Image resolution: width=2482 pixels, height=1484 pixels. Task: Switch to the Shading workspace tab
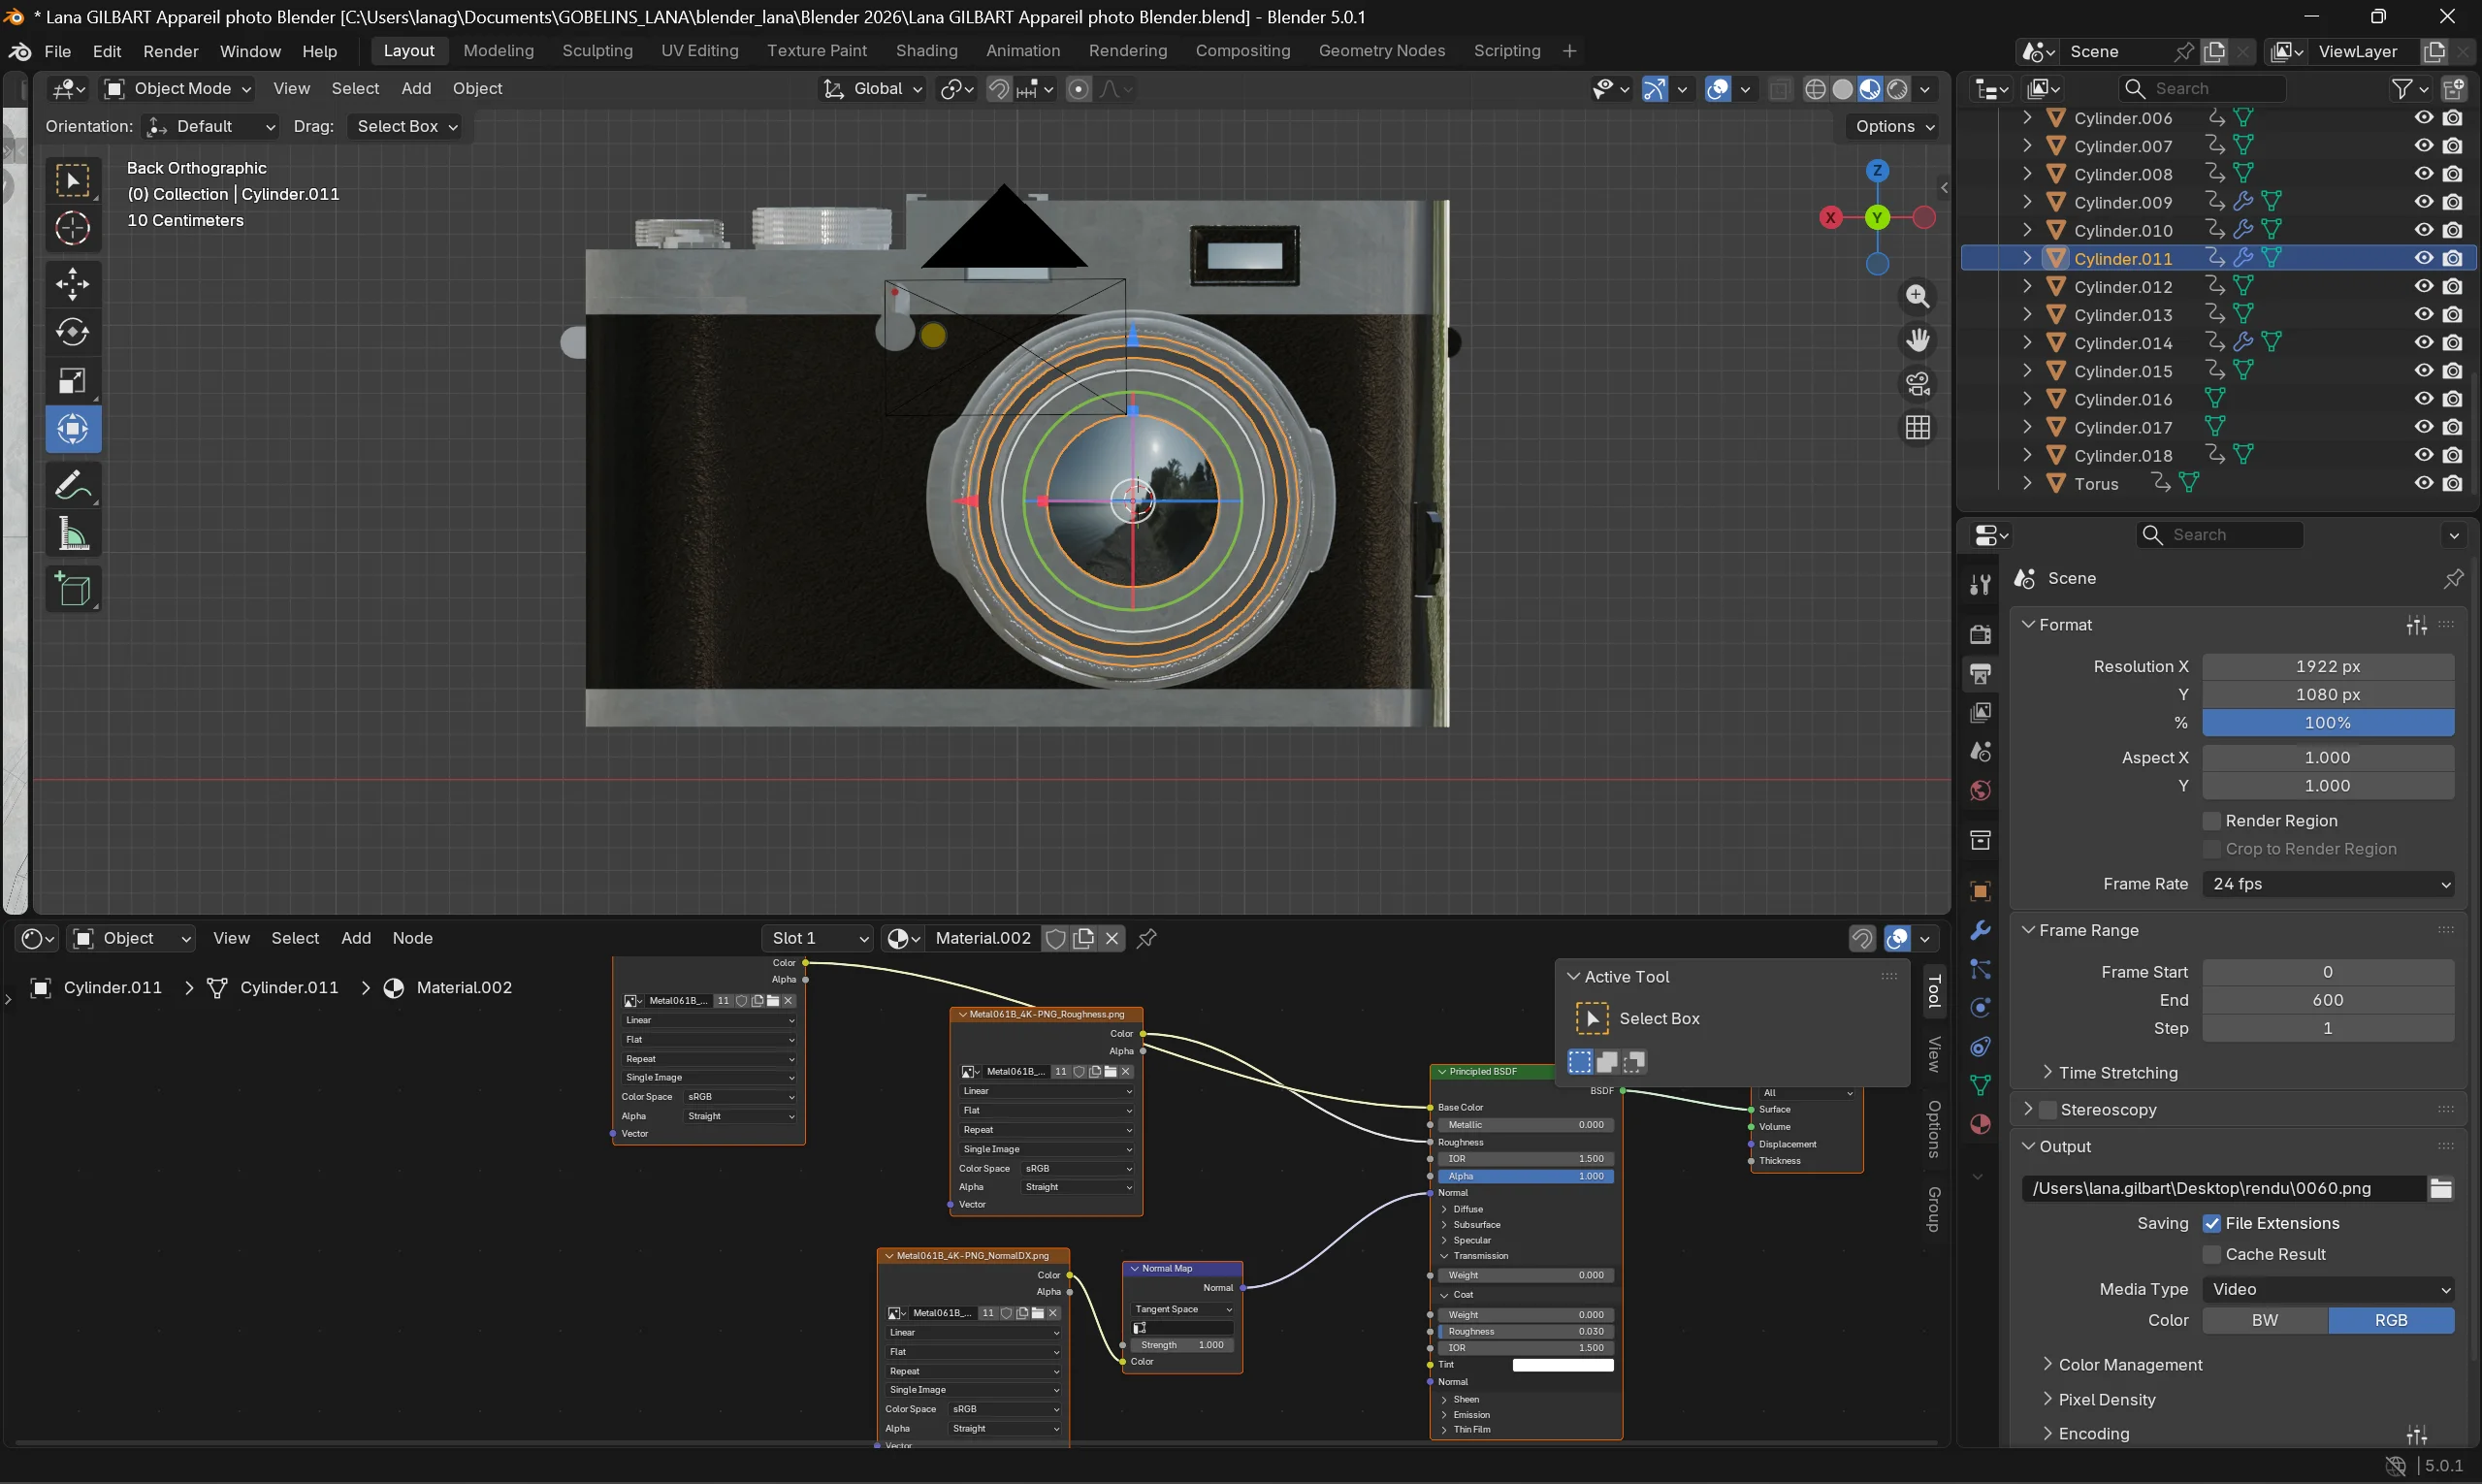point(926,50)
